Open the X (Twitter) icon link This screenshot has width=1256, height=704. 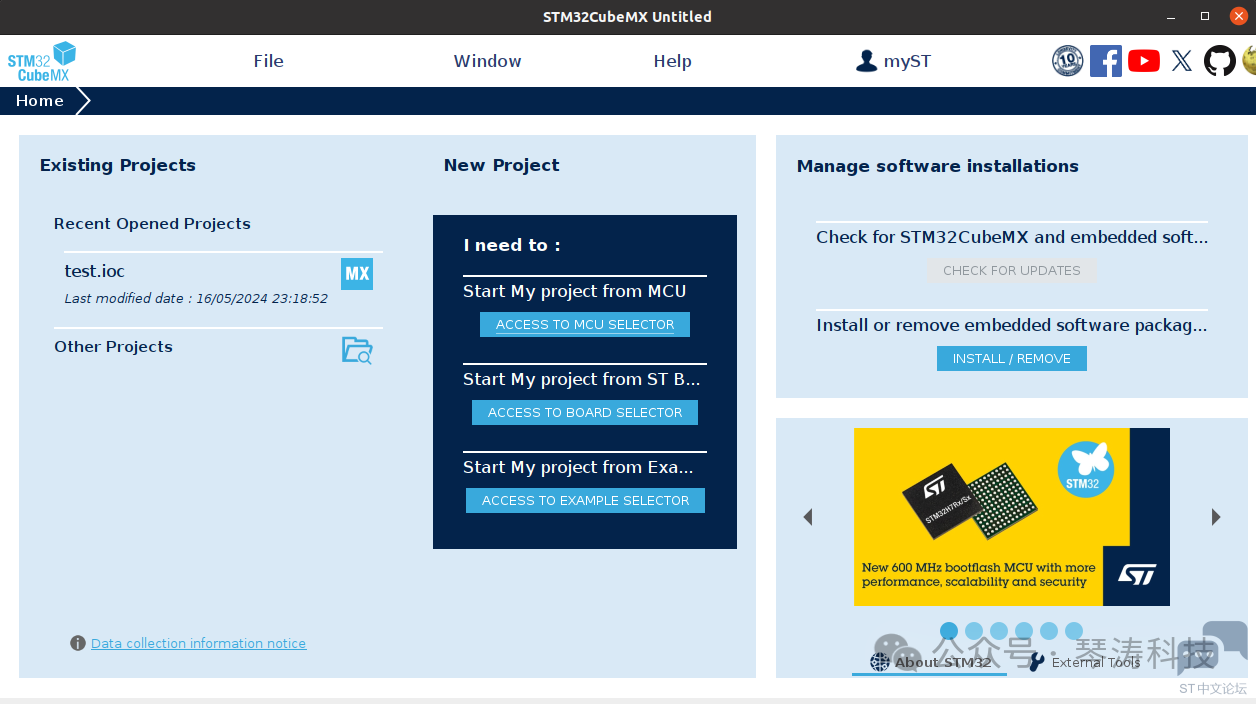point(1181,61)
